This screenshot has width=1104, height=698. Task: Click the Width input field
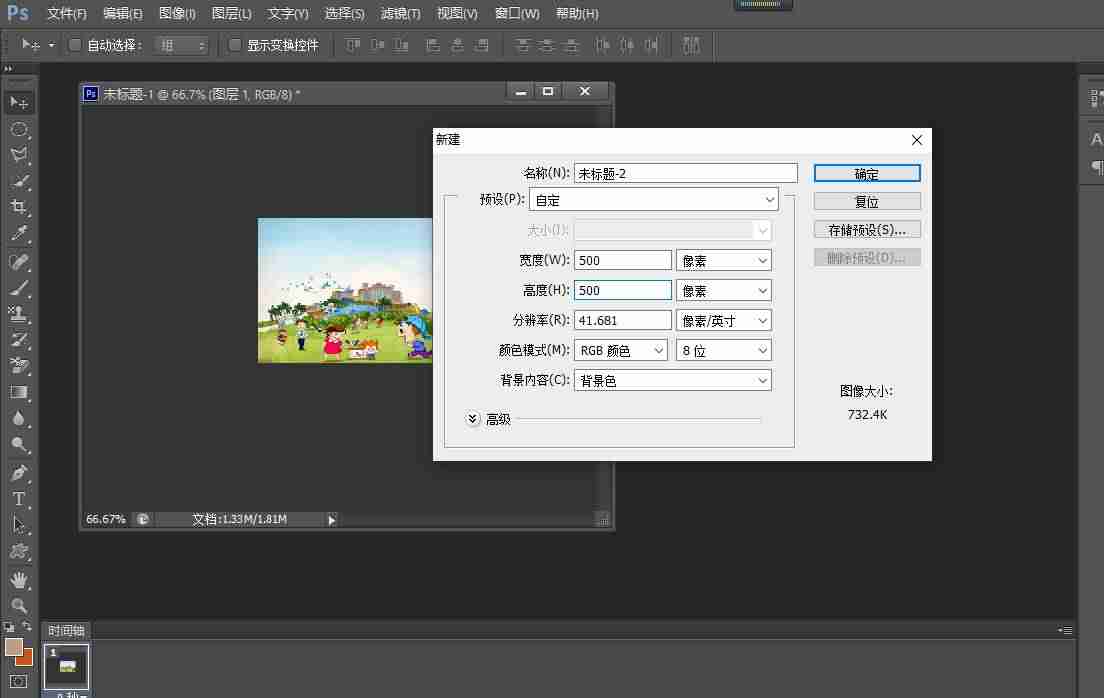coord(623,261)
